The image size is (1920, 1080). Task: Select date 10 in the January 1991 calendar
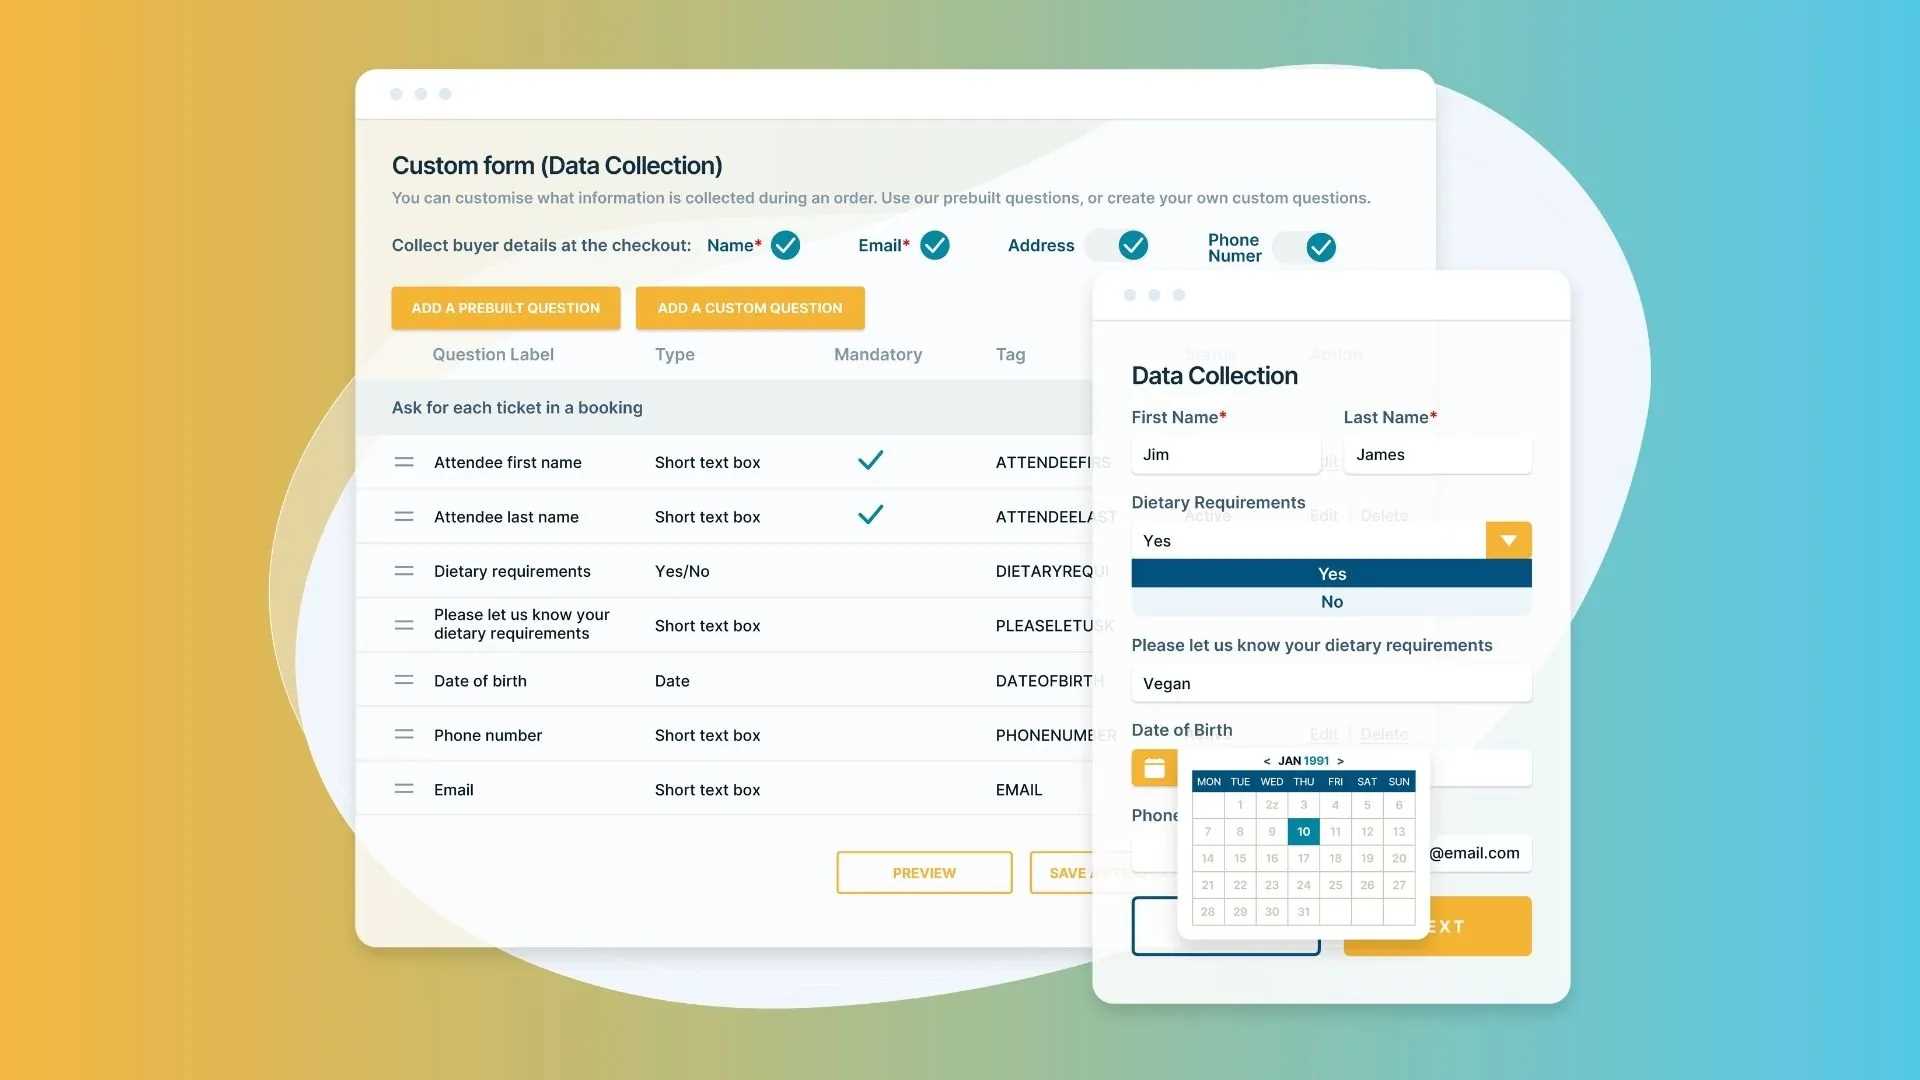1303,831
